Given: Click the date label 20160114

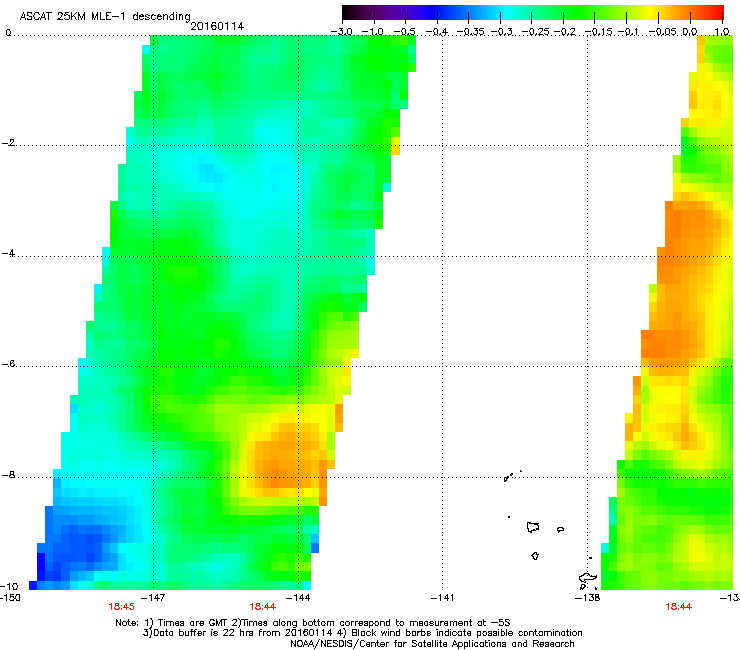Looking at the screenshot, I should tap(217, 26).
